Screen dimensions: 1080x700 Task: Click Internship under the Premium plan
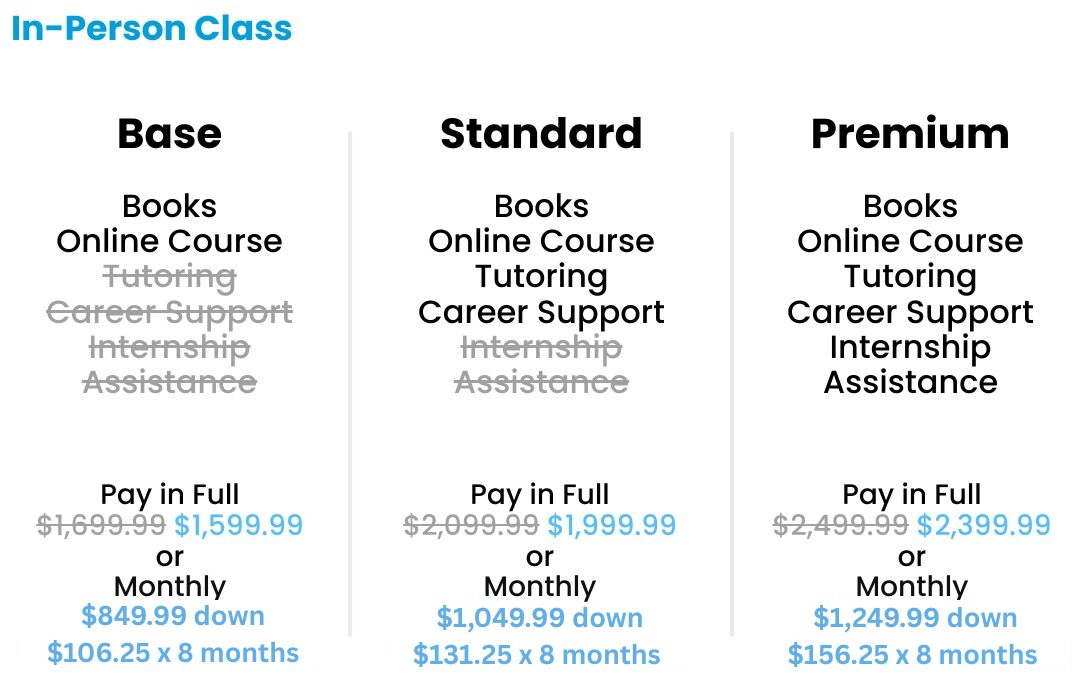point(910,347)
